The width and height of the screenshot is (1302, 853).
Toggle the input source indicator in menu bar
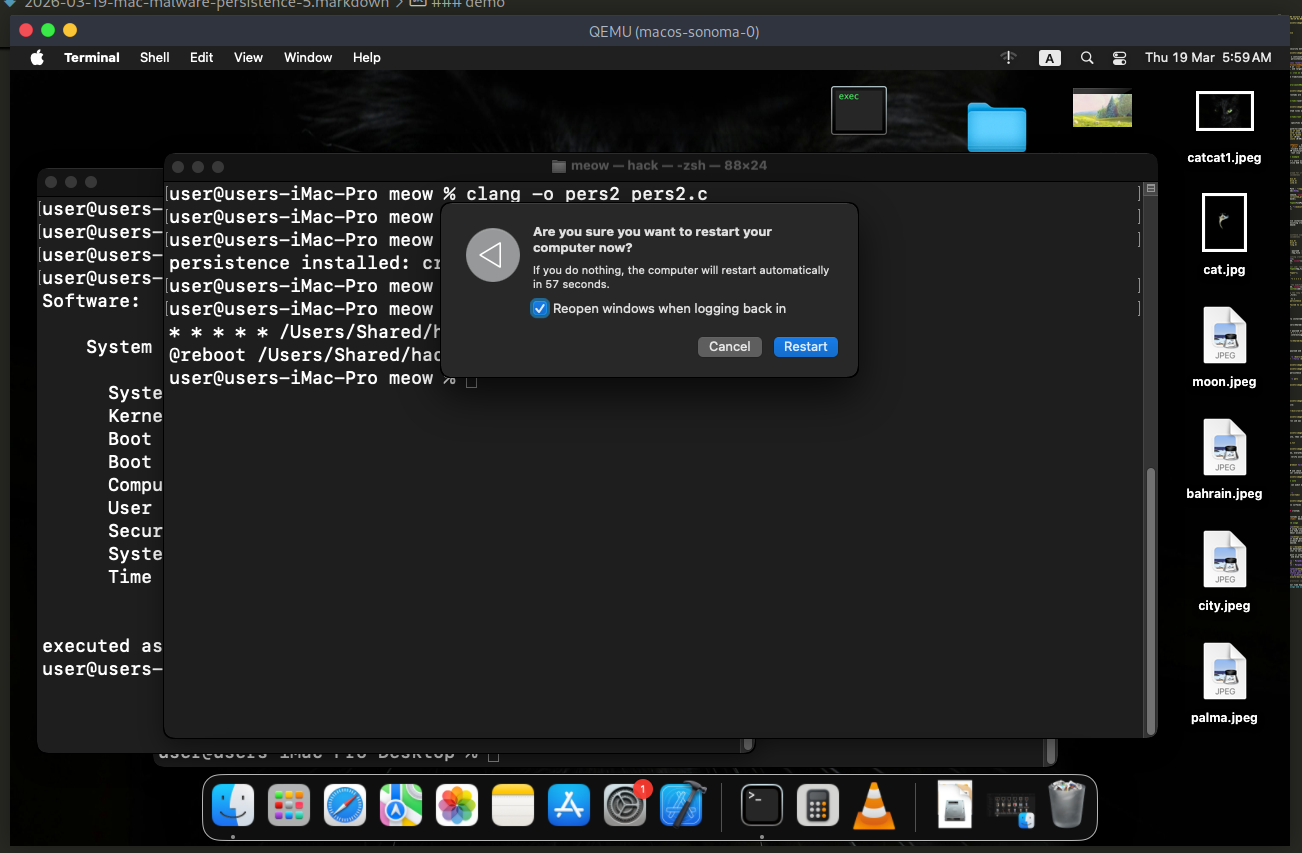tap(1050, 58)
